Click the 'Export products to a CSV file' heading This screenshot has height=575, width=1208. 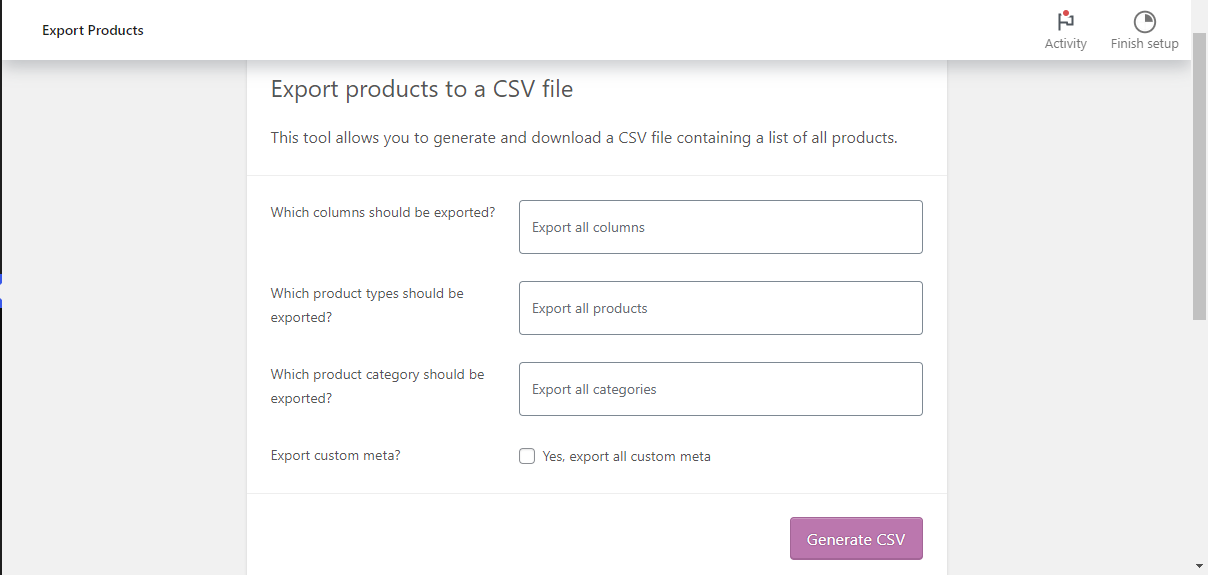pos(422,89)
